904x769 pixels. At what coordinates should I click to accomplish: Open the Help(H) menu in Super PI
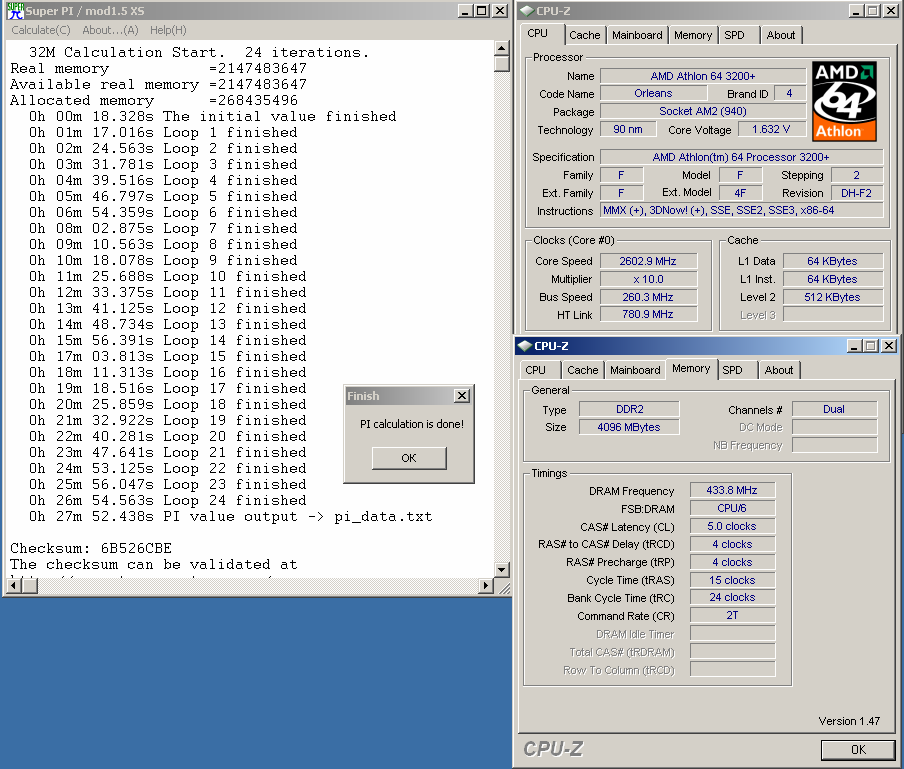click(168, 30)
